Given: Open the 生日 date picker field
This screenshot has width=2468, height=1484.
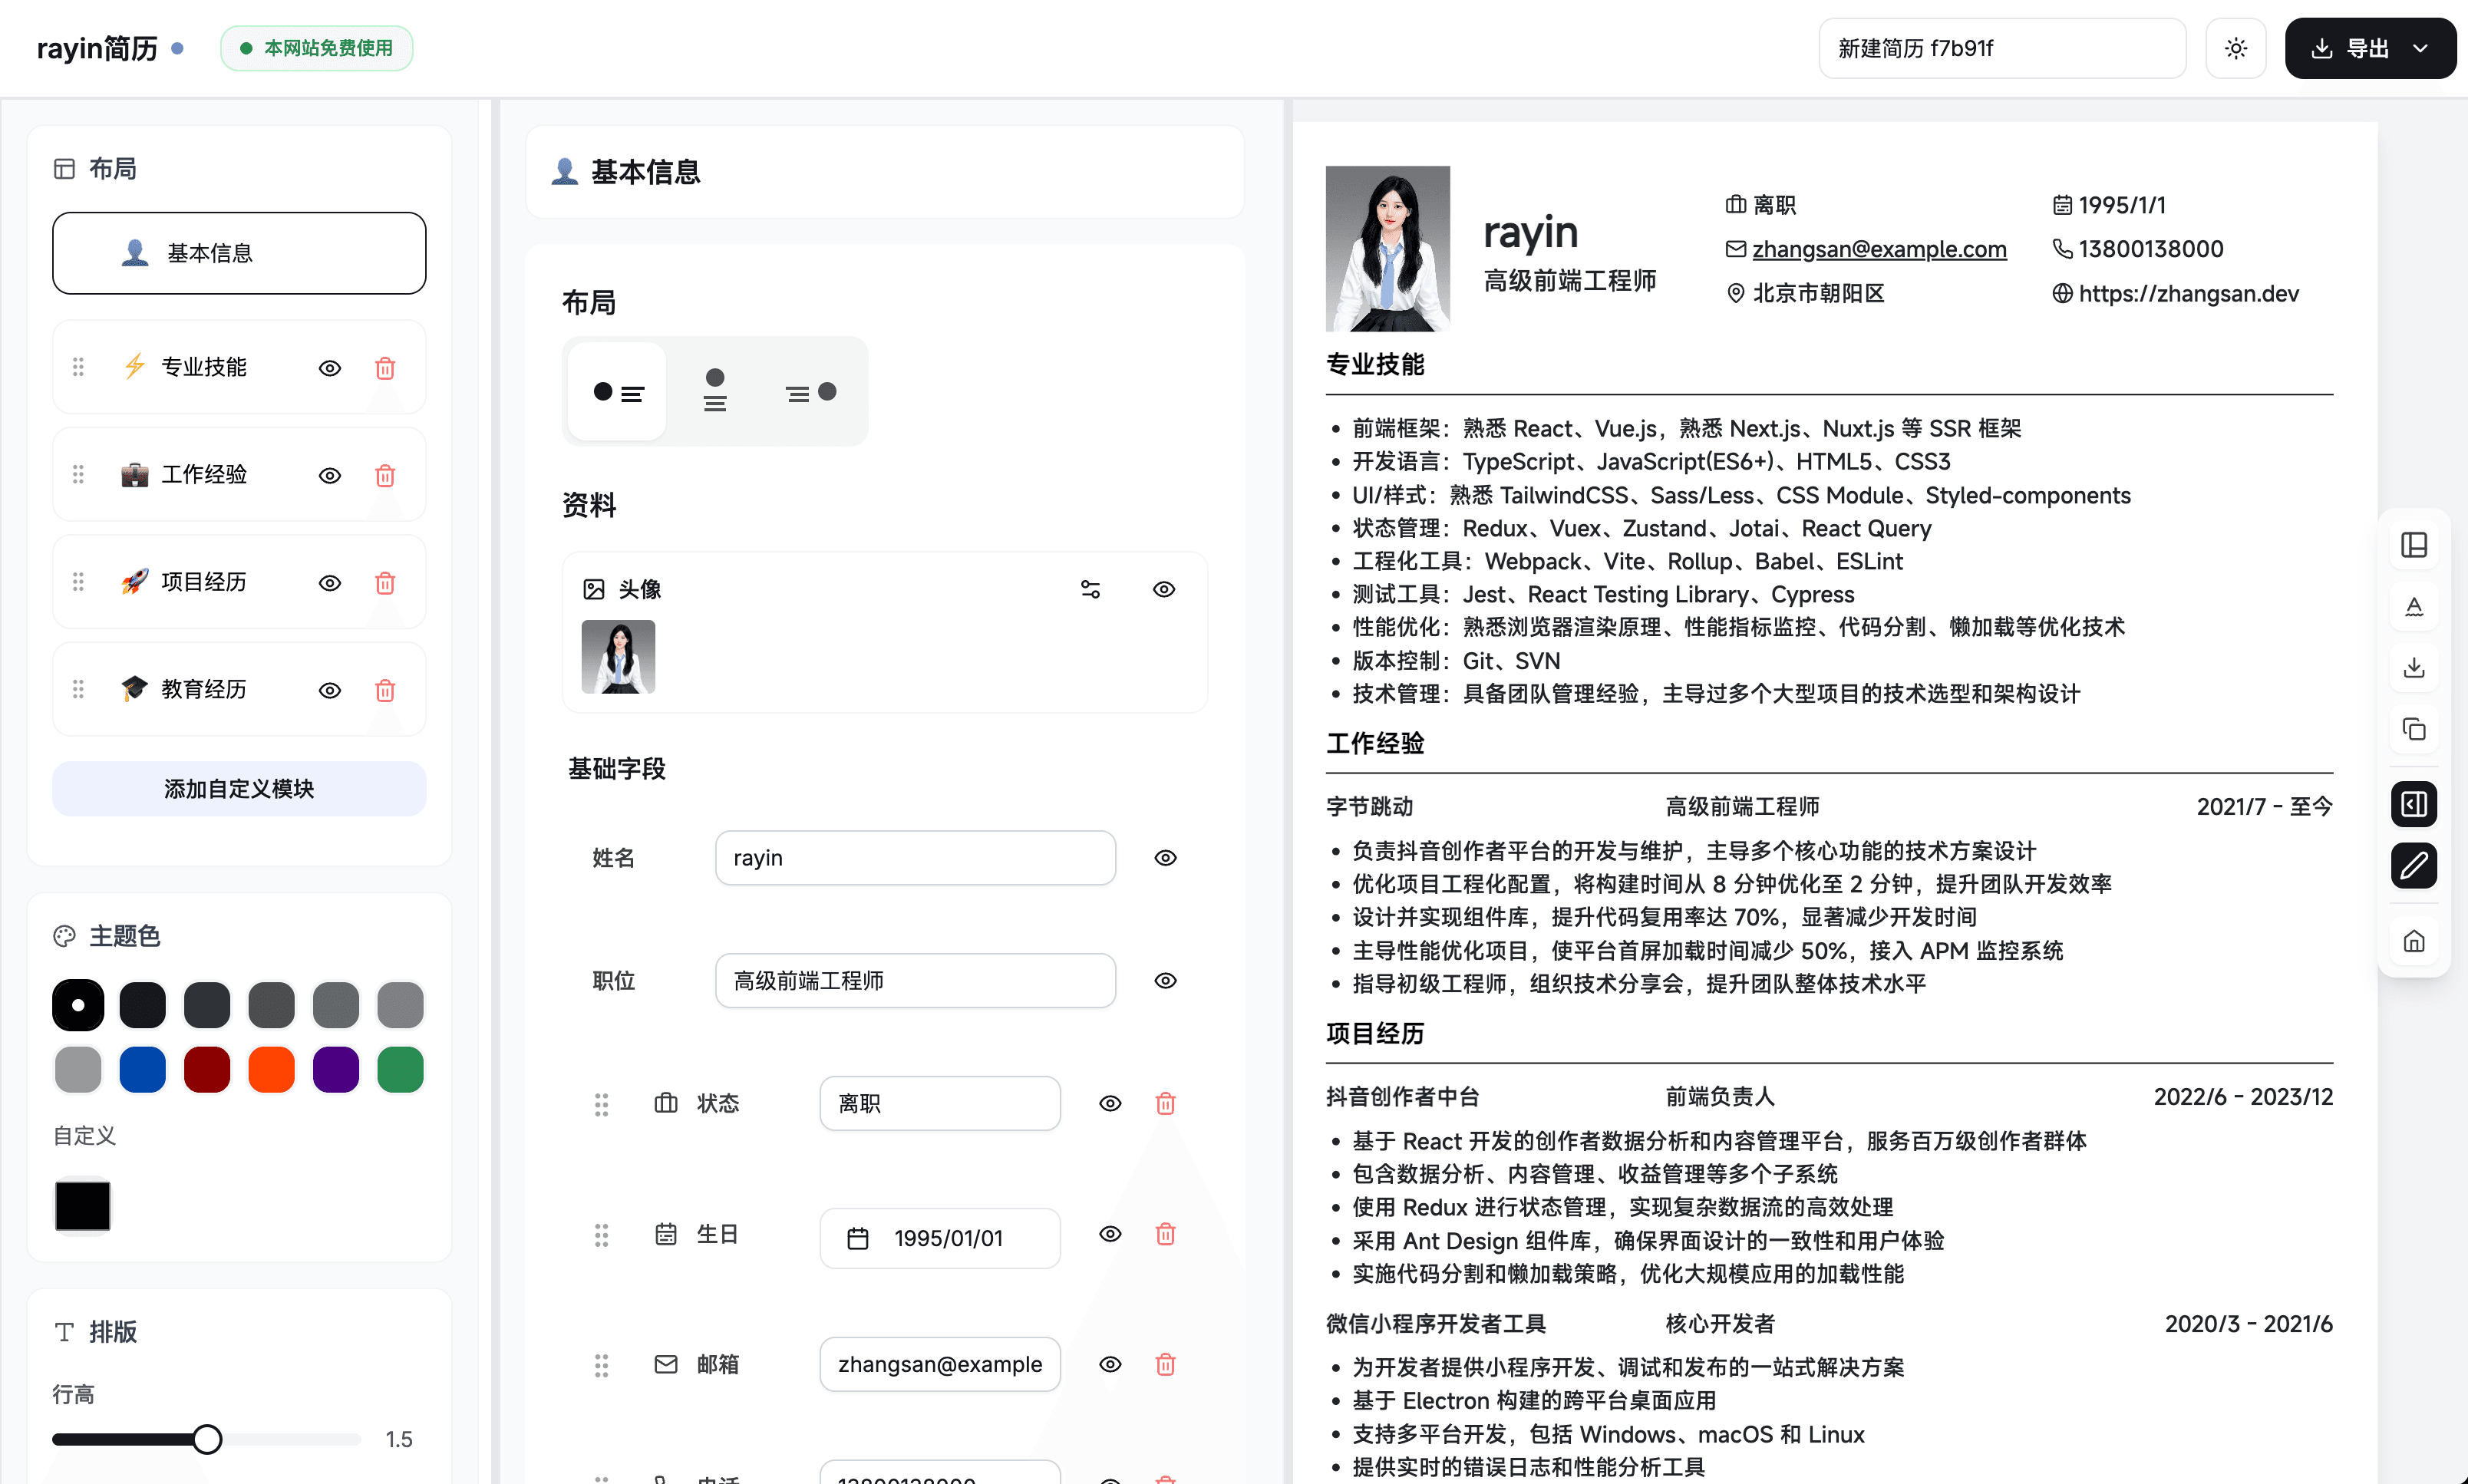Looking at the screenshot, I should (939, 1238).
